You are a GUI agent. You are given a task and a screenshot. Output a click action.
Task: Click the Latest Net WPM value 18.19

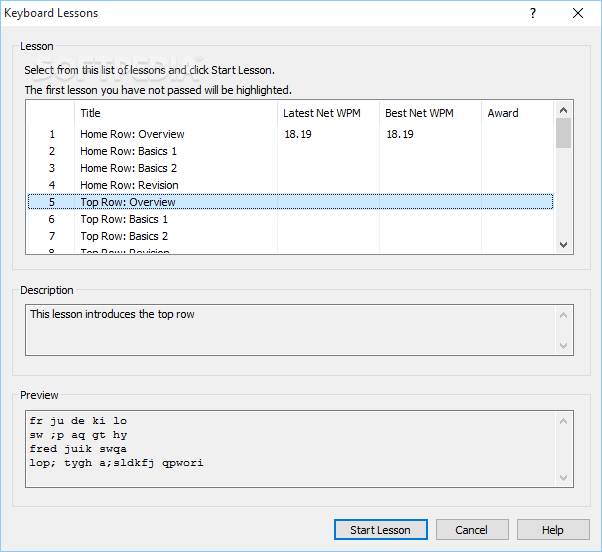(298, 134)
